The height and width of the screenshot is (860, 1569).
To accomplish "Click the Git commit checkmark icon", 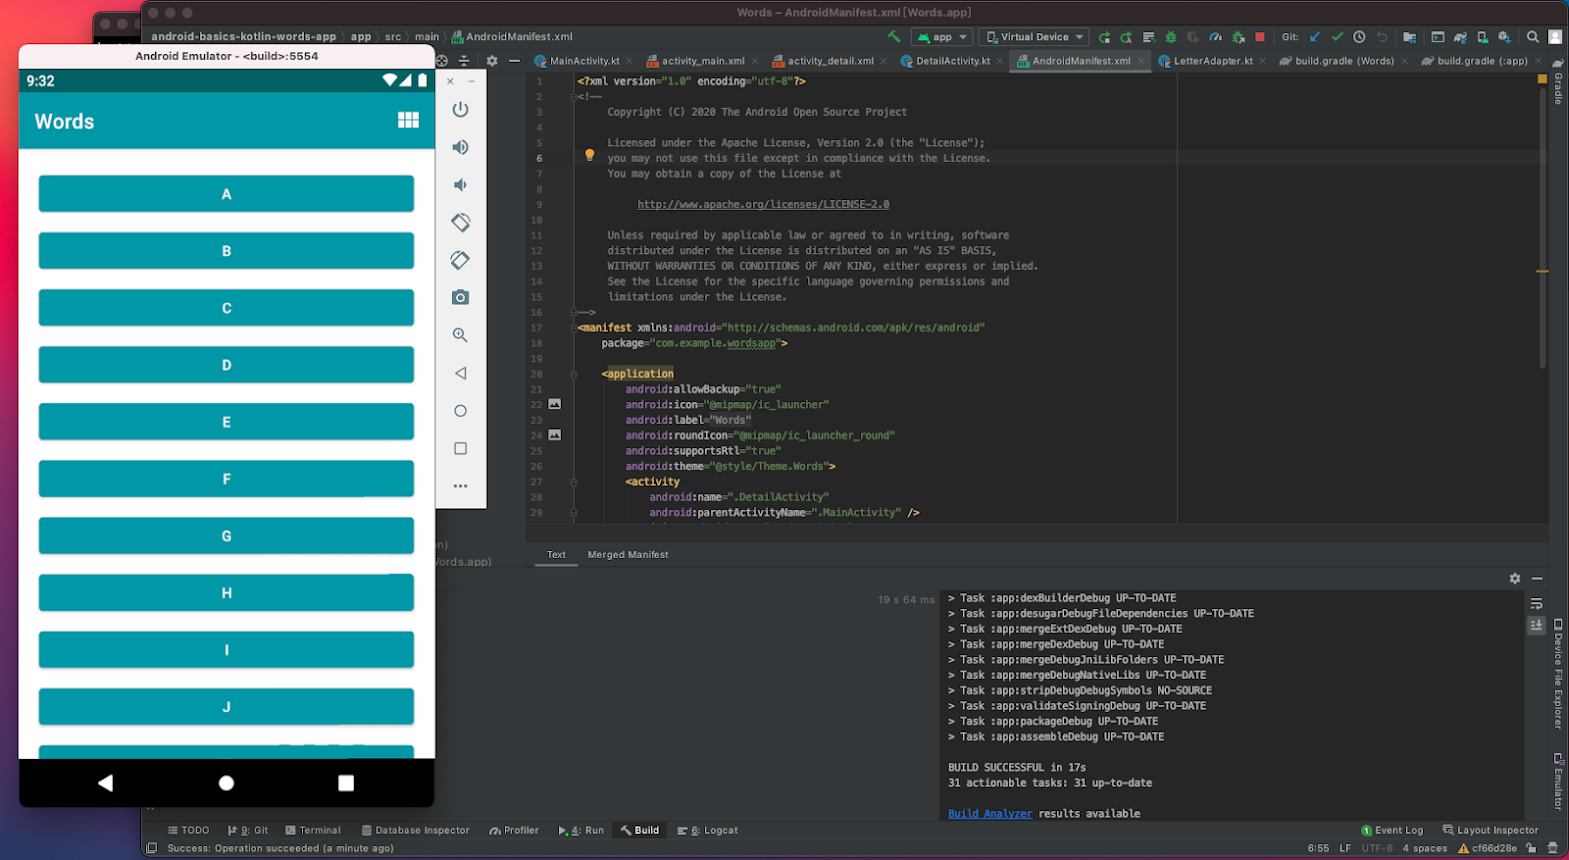I will (1337, 37).
